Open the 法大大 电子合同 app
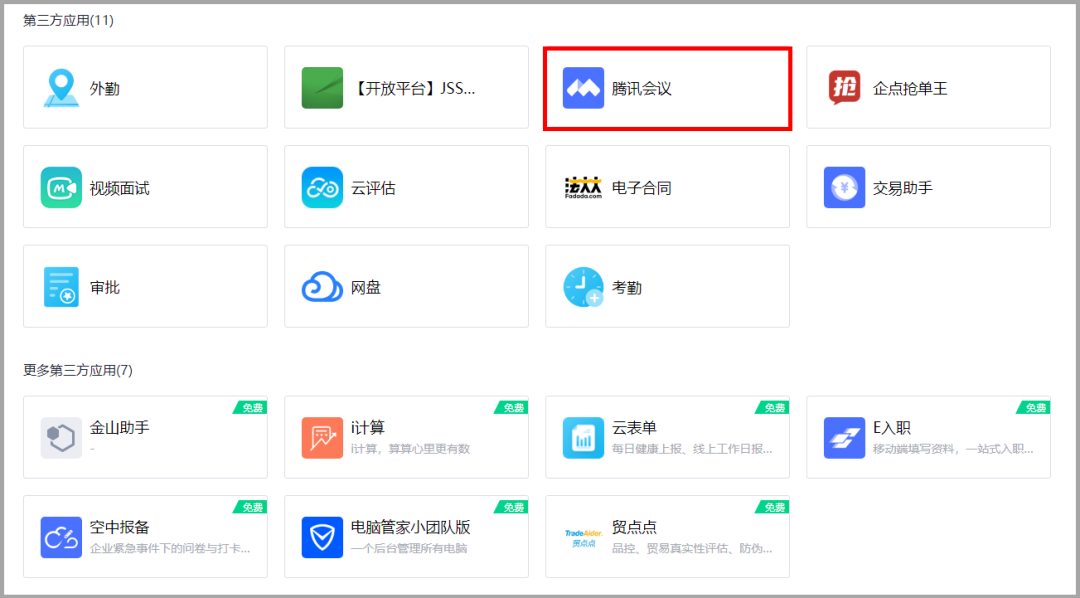This screenshot has height=598, width=1080. pos(667,187)
